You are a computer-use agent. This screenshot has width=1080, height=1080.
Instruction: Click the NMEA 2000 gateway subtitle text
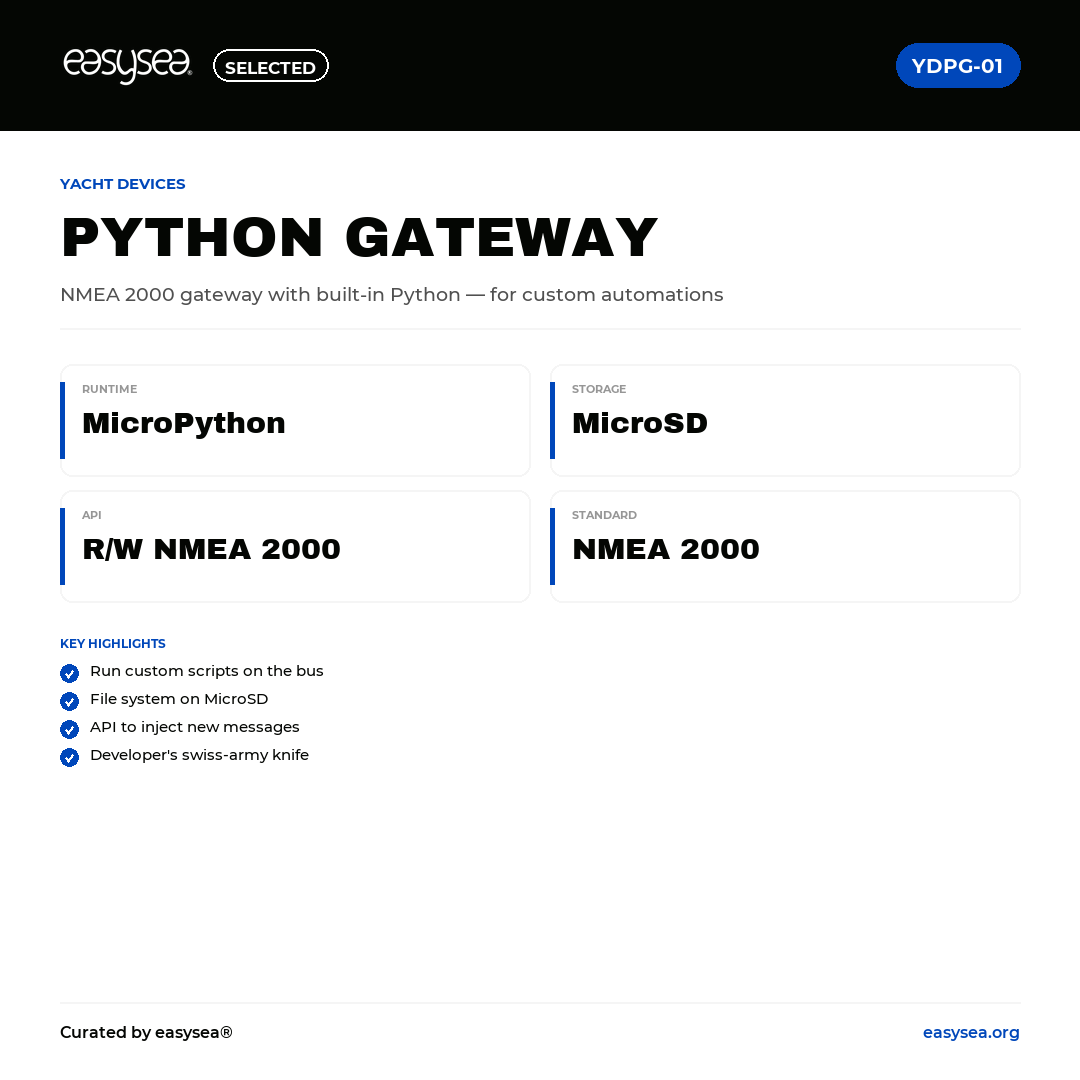pyautogui.click(x=392, y=295)
